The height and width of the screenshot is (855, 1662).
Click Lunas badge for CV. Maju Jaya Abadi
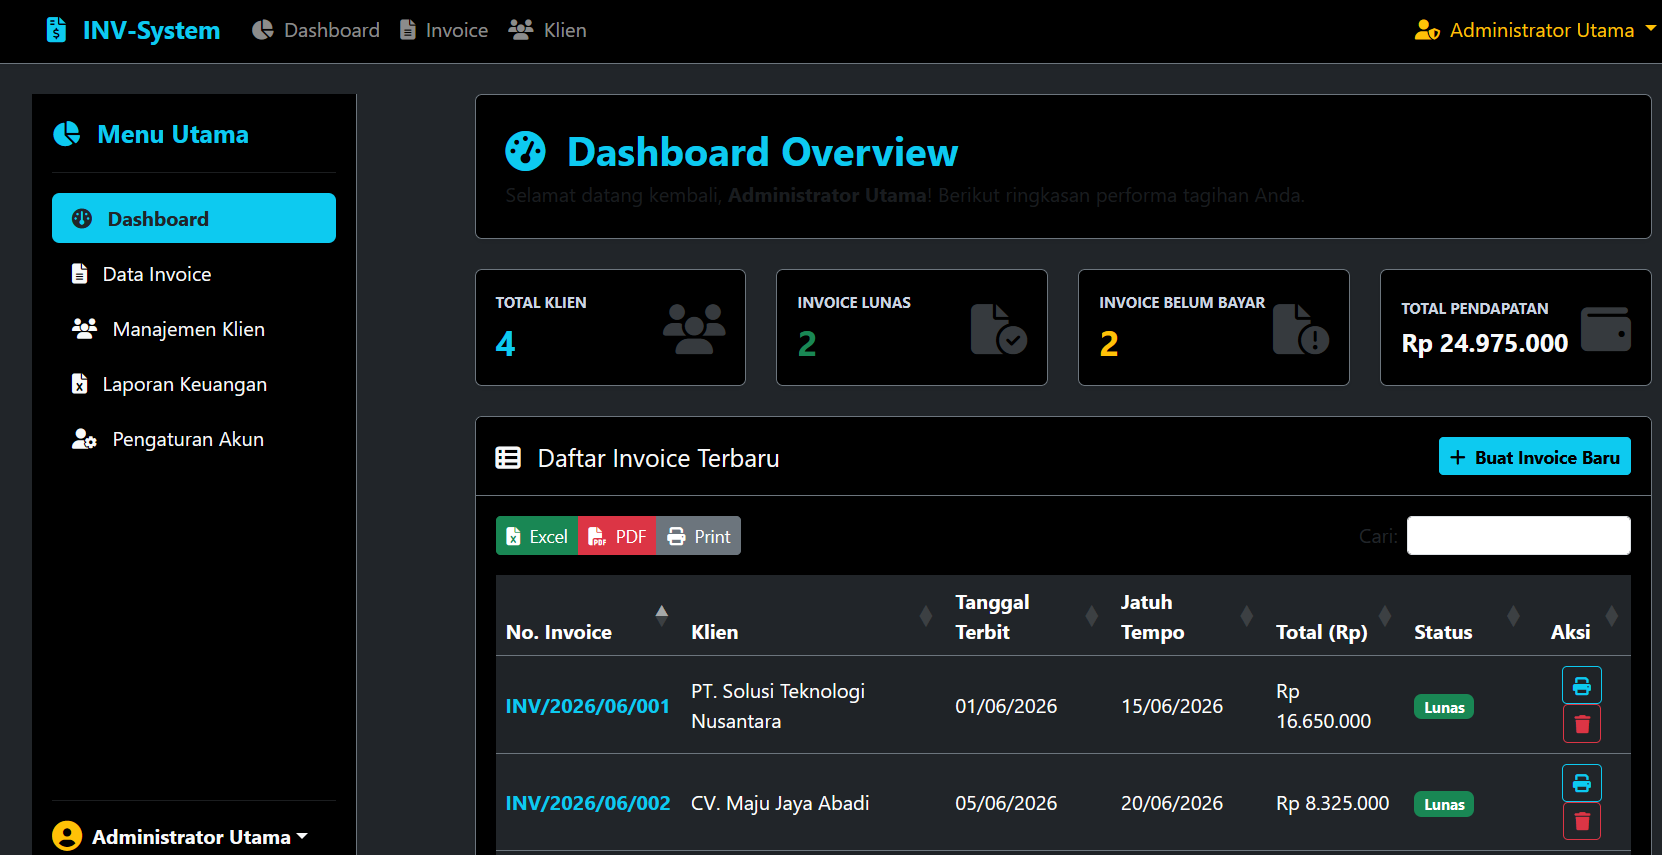coord(1444,804)
